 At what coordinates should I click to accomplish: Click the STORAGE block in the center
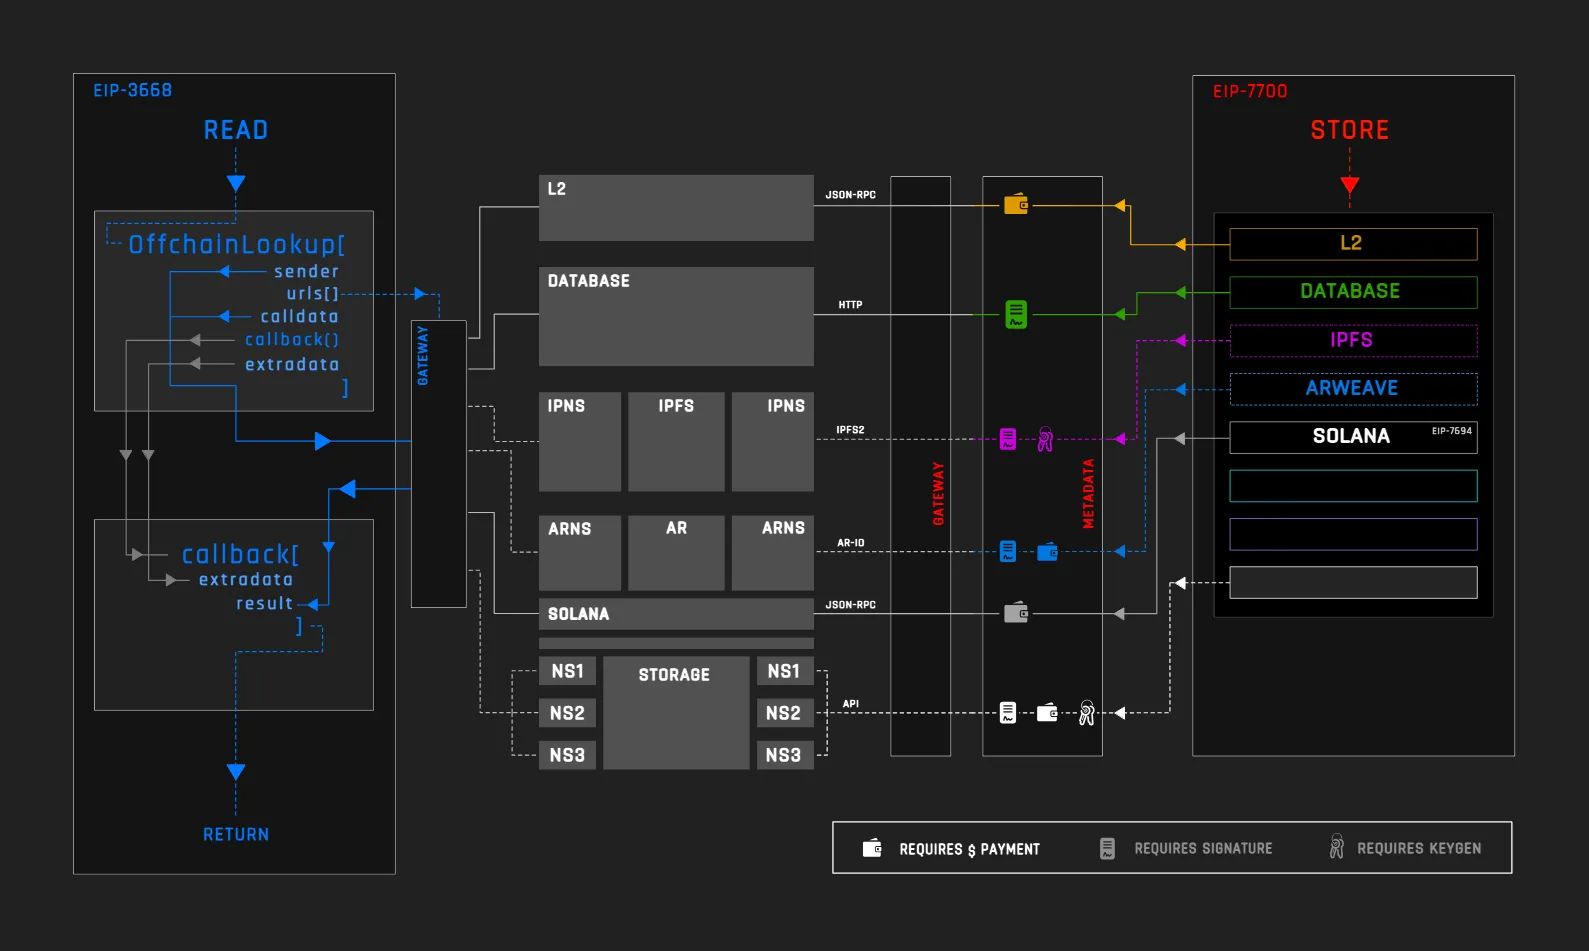click(x=676, y=712)
